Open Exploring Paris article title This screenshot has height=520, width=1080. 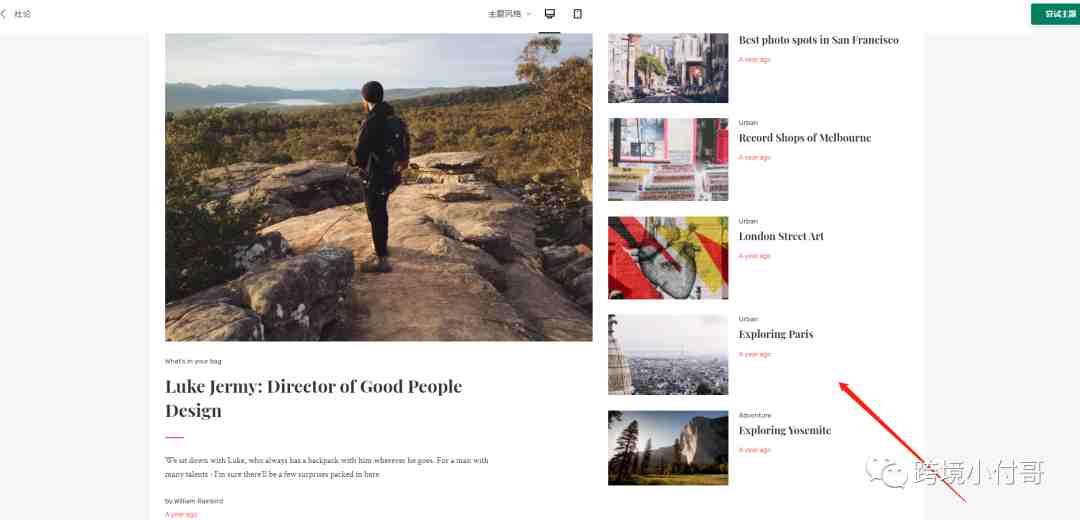pyautogui.click(x=776, y=334)
